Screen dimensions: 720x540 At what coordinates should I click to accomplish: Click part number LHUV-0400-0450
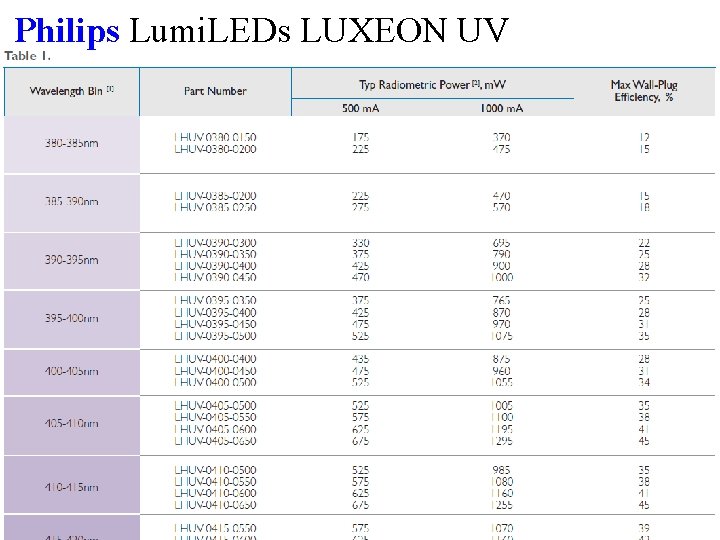(x=215, y=371)
